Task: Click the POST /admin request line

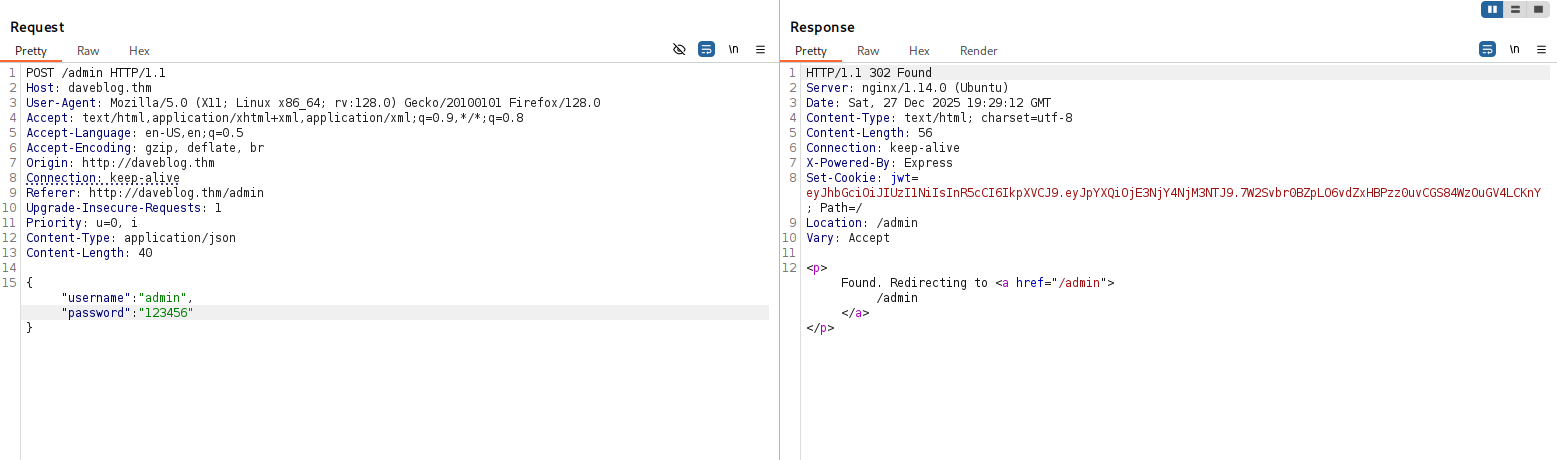Action: click(x=96, y=73)
